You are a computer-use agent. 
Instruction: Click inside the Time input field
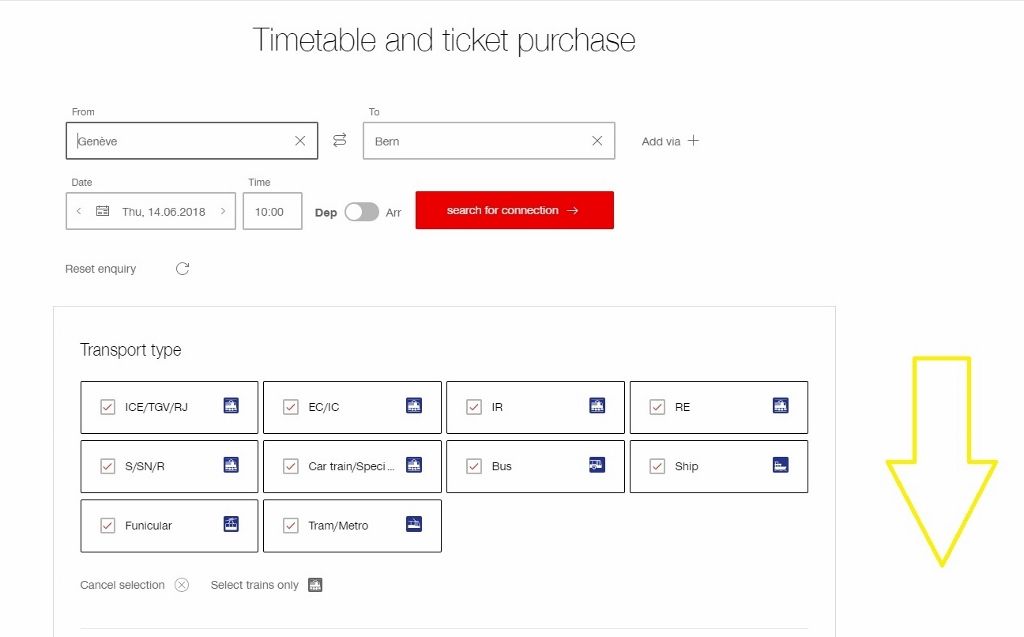[272, 211]
